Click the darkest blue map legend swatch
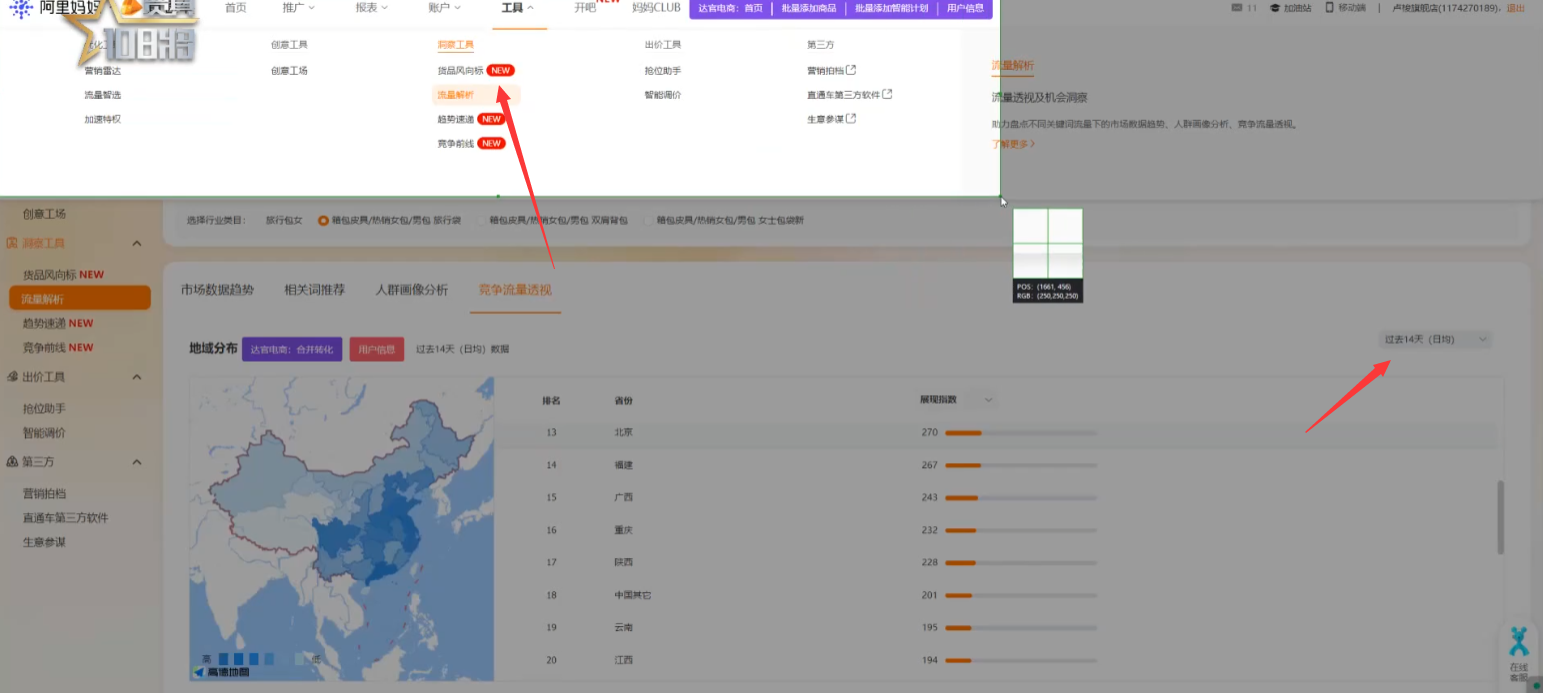1543x693 pixels. tap(224, 659)
